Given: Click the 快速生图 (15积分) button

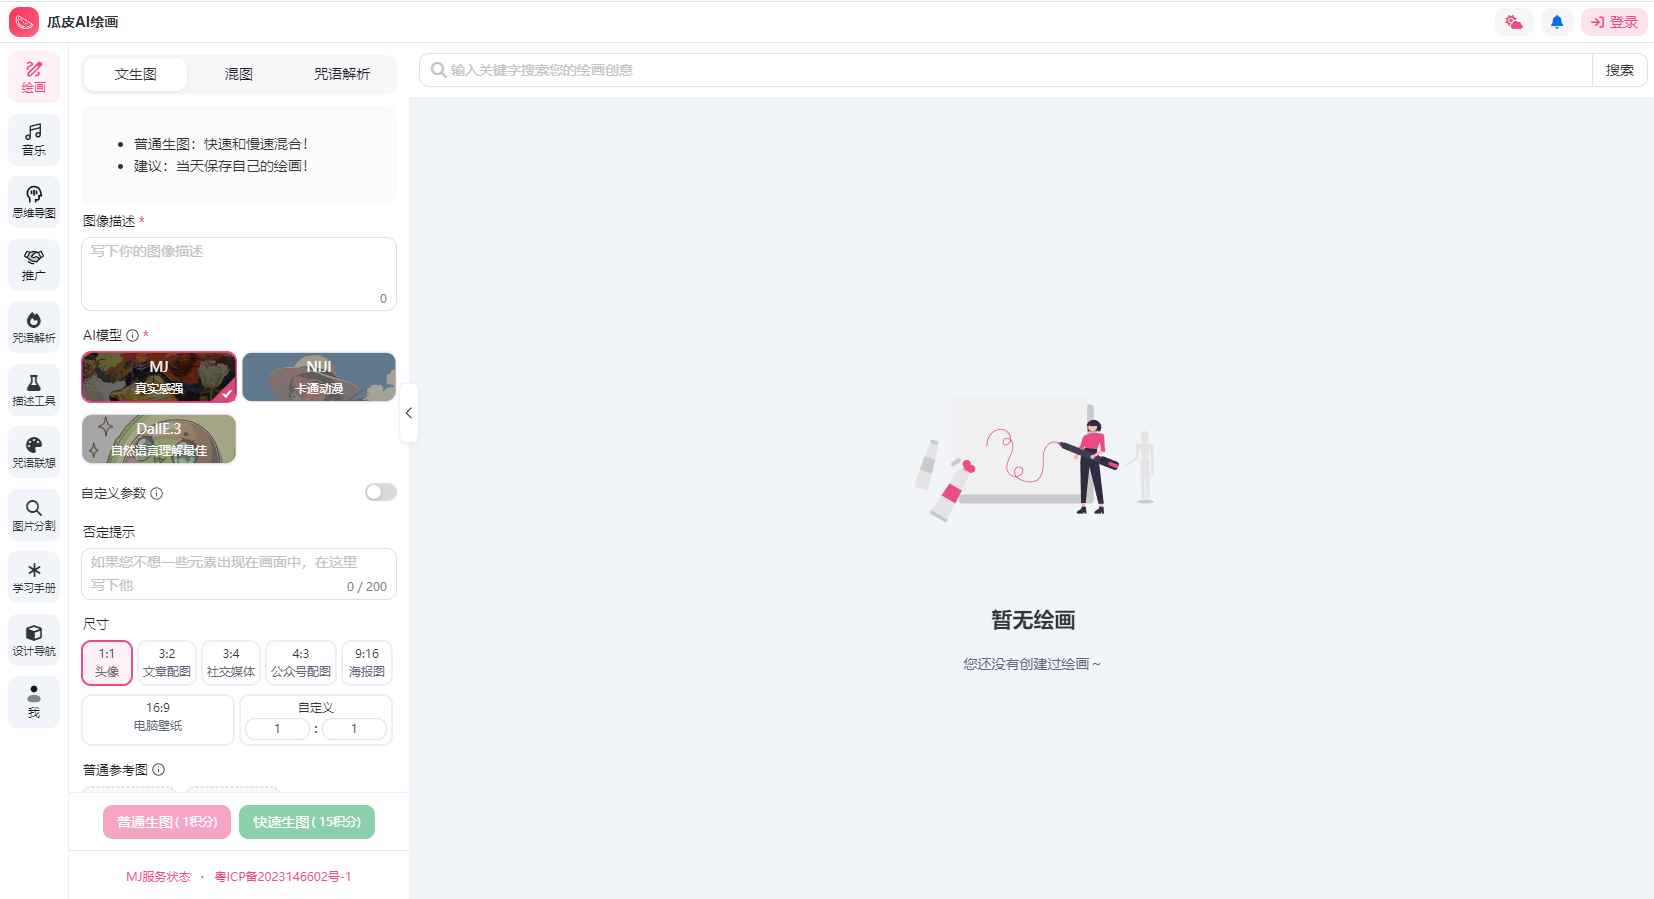Looking at the screenshot, I should coord(307,822).
